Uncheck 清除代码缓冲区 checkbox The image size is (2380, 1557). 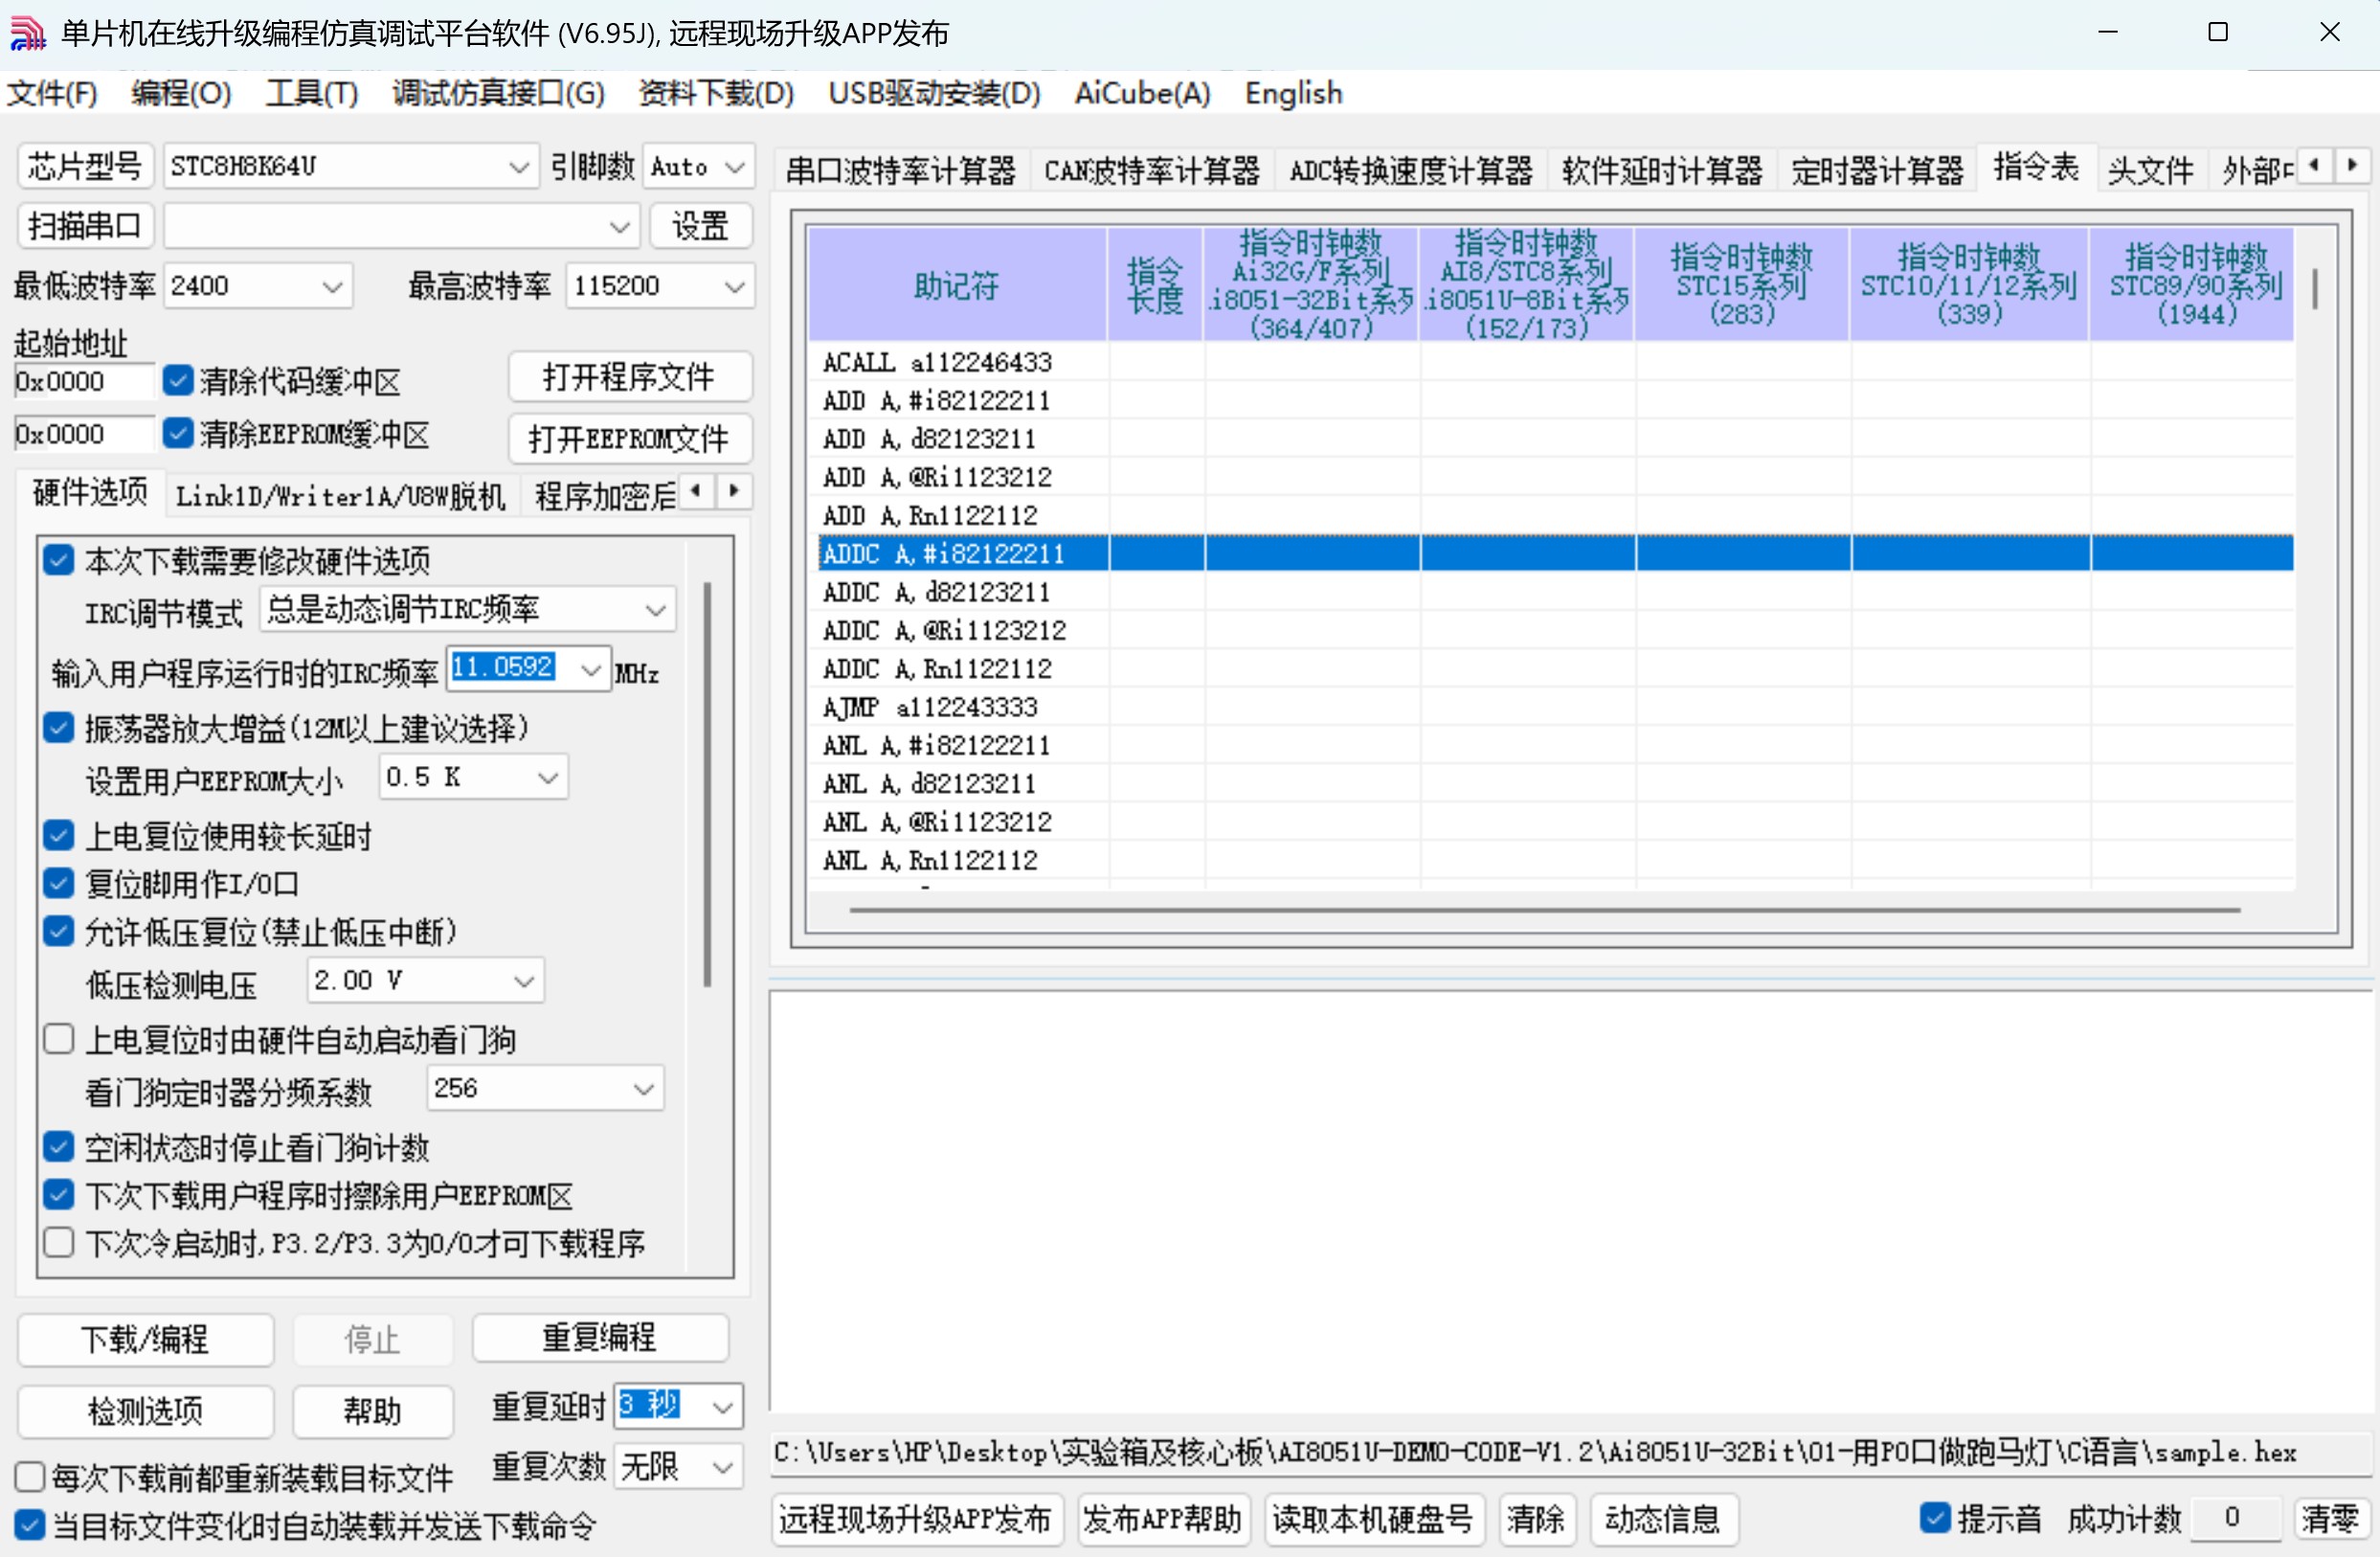coord(178,380)
